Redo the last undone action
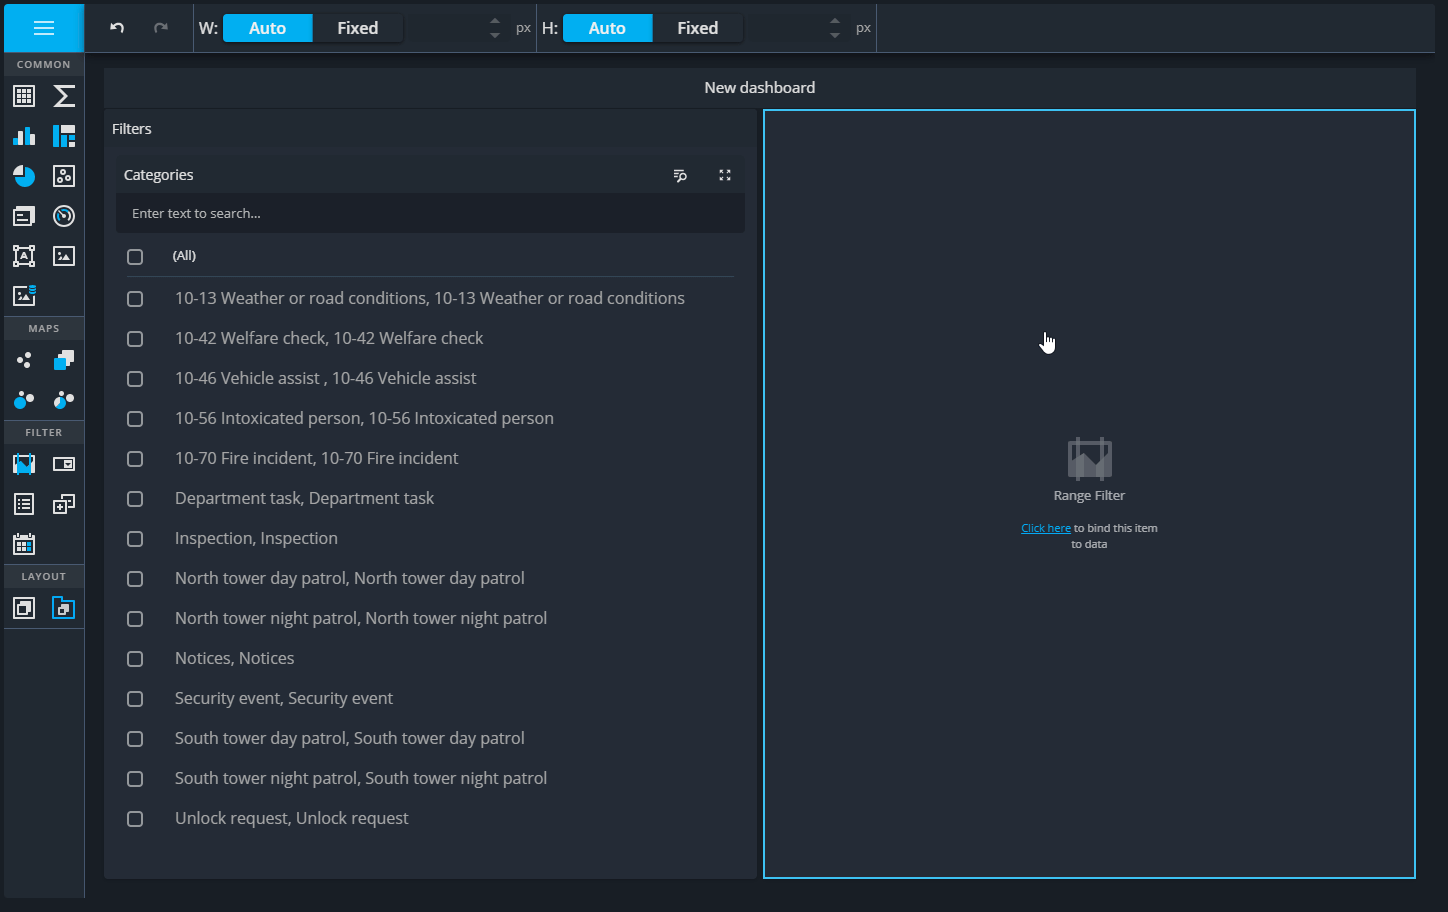Image resolution: width=1448 pixels, height=912 pixels. pyautogui.click(x=161, y=28)
